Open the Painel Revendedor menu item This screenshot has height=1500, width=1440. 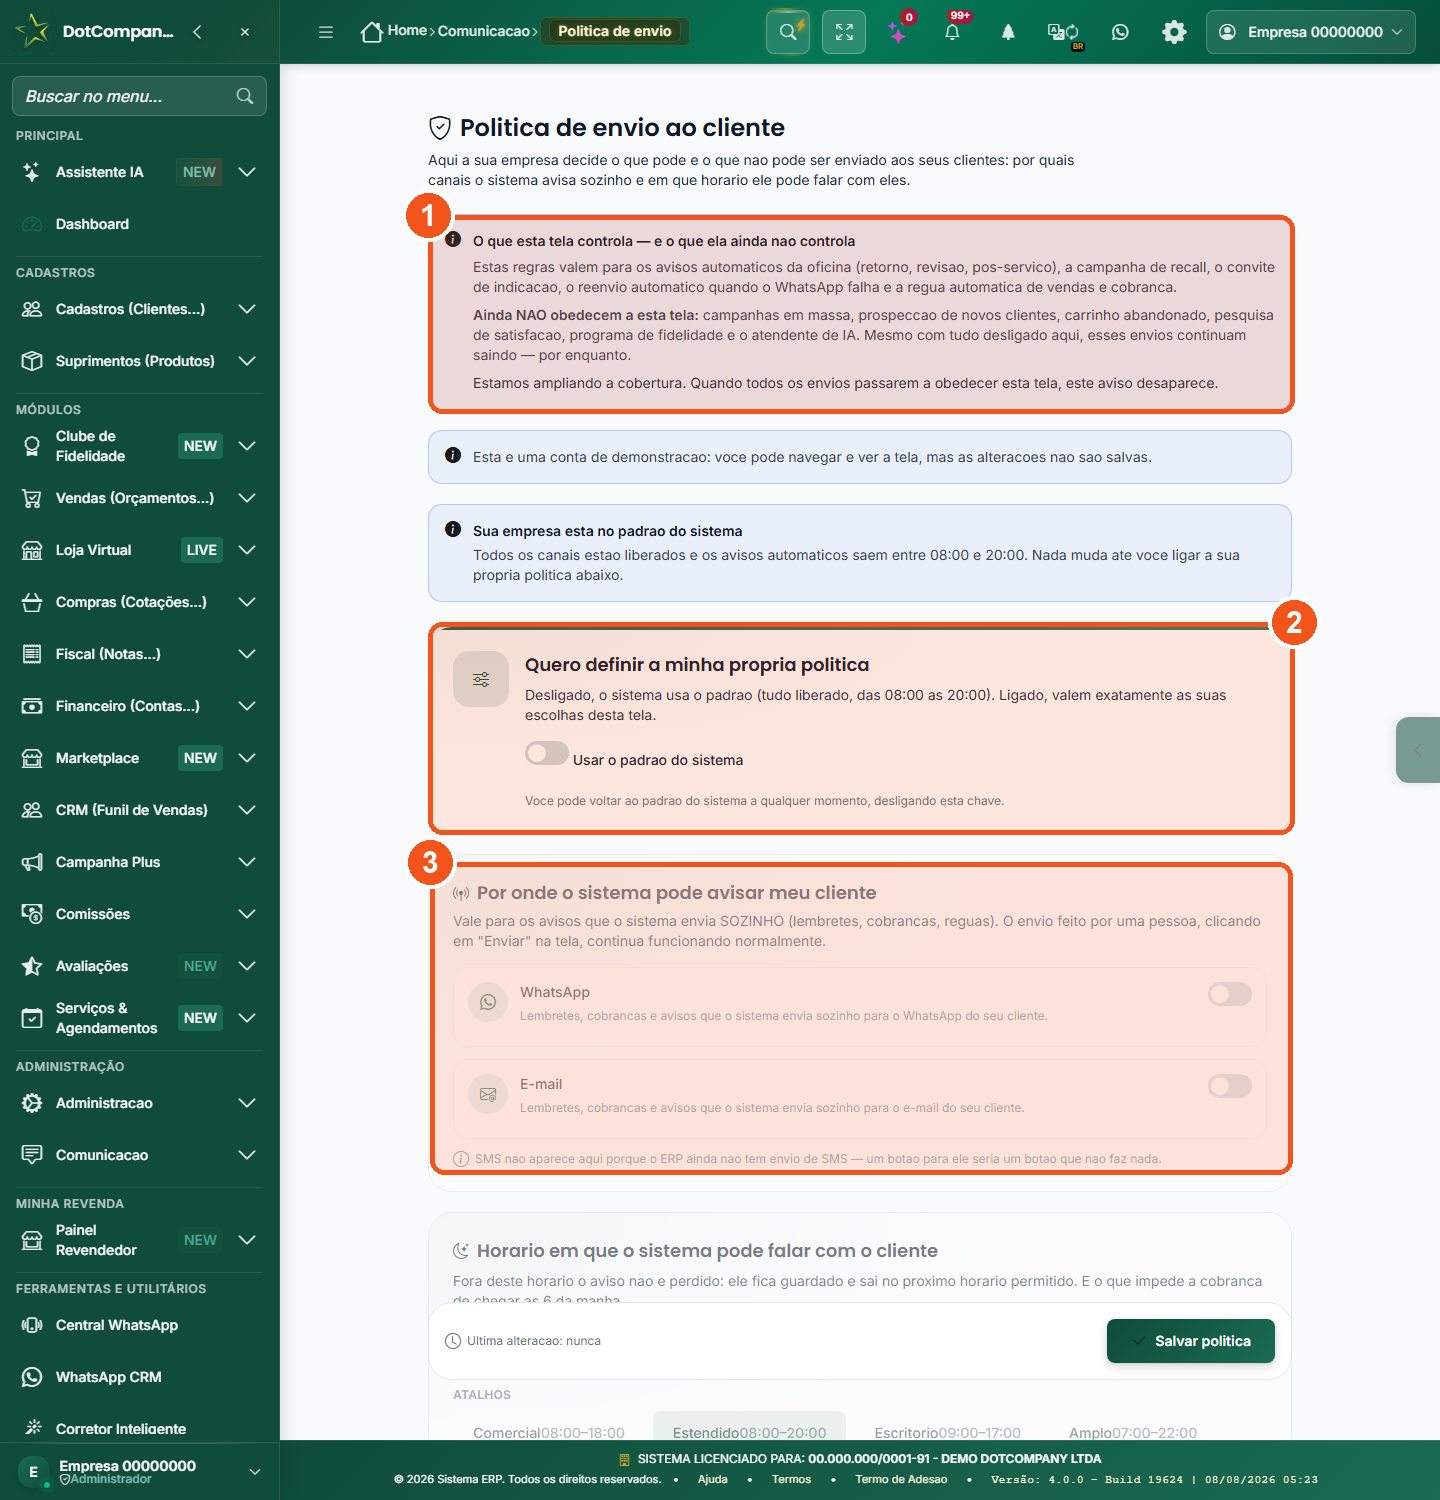(139, 1240)
